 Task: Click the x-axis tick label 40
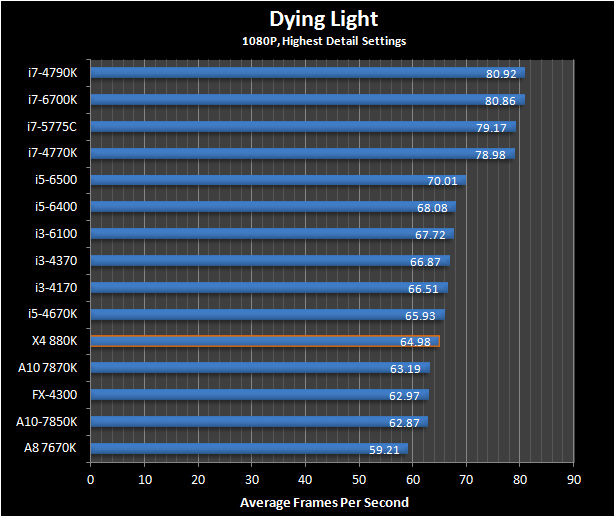pyautogui.click(x=305, y=480)
